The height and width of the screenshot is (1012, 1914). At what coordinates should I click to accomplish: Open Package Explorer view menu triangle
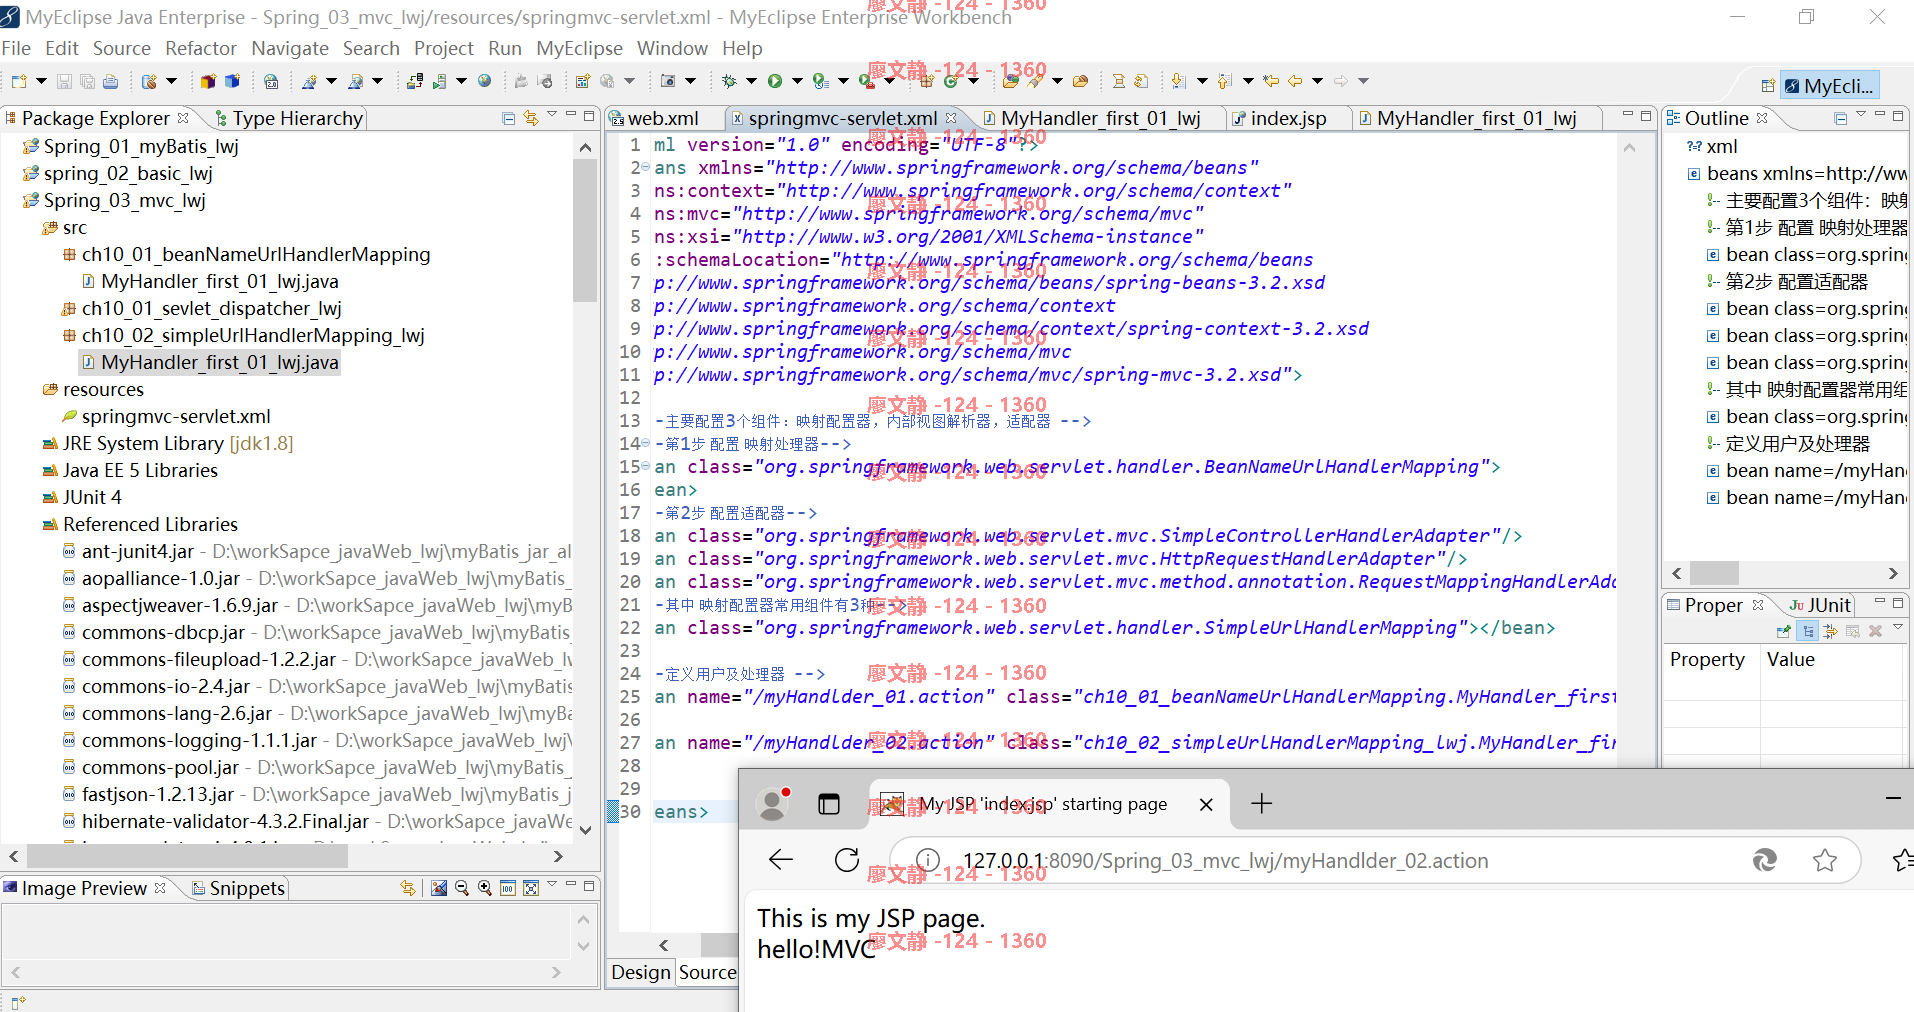click(552, 116)
